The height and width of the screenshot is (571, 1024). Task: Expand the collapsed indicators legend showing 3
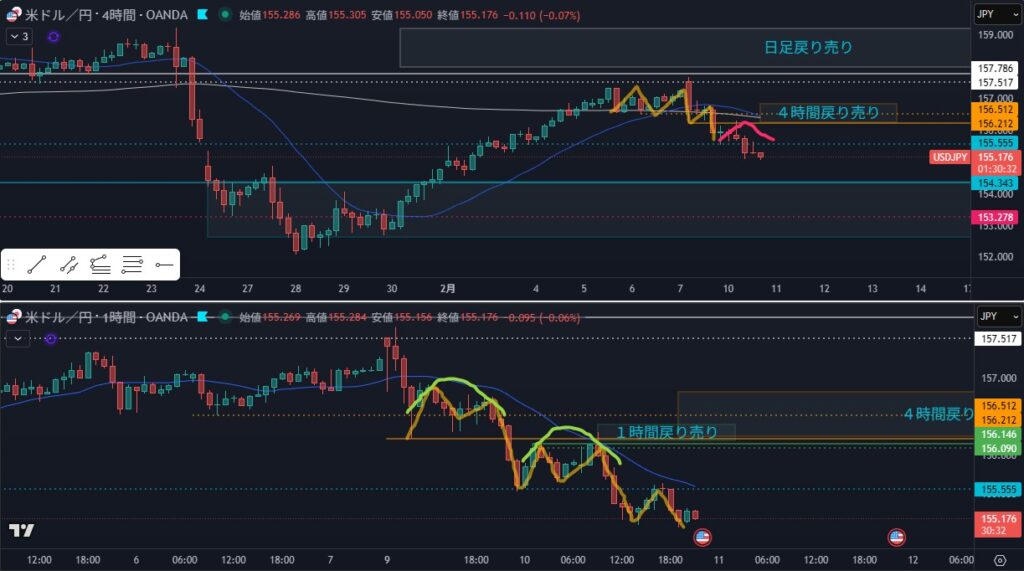[19, 36]
